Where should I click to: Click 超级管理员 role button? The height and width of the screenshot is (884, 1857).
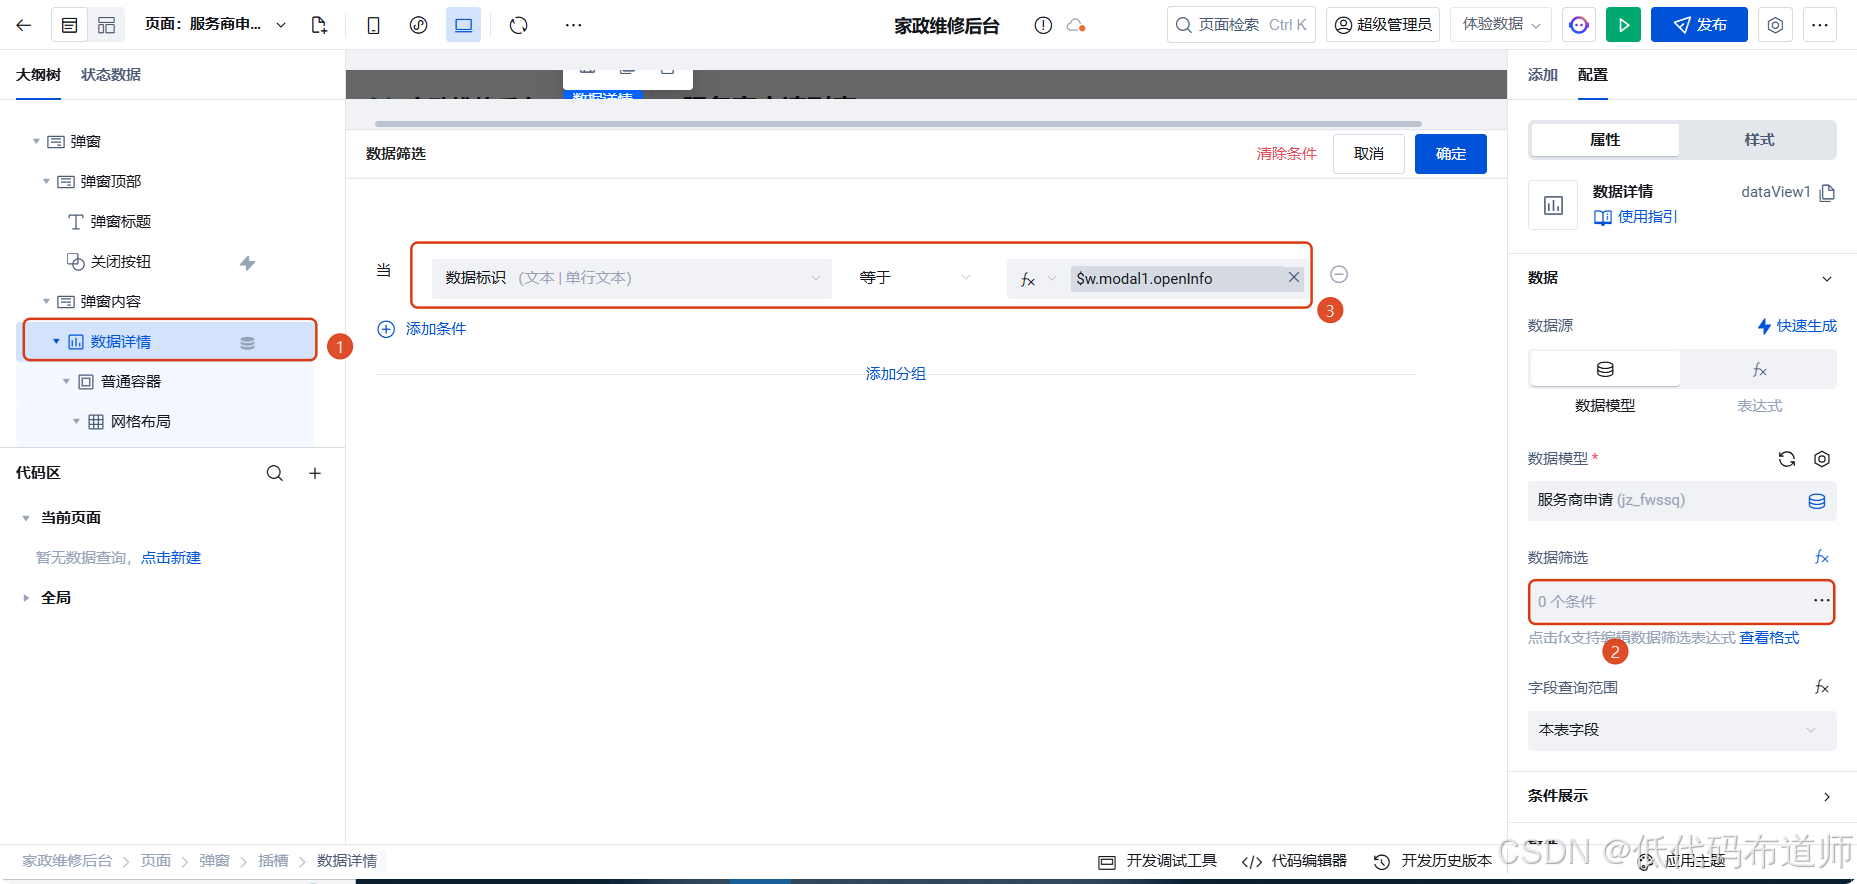[x=1383, y=25]
